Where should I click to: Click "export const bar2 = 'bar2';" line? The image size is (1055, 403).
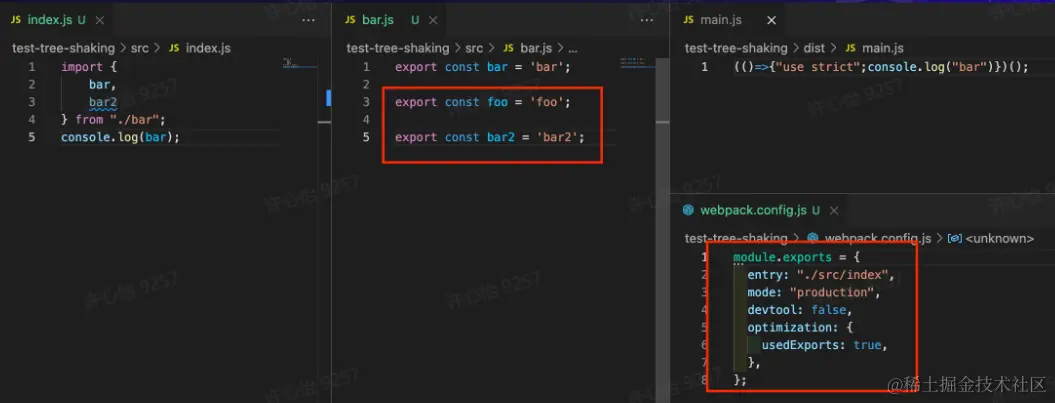click(x=490, y=137)
